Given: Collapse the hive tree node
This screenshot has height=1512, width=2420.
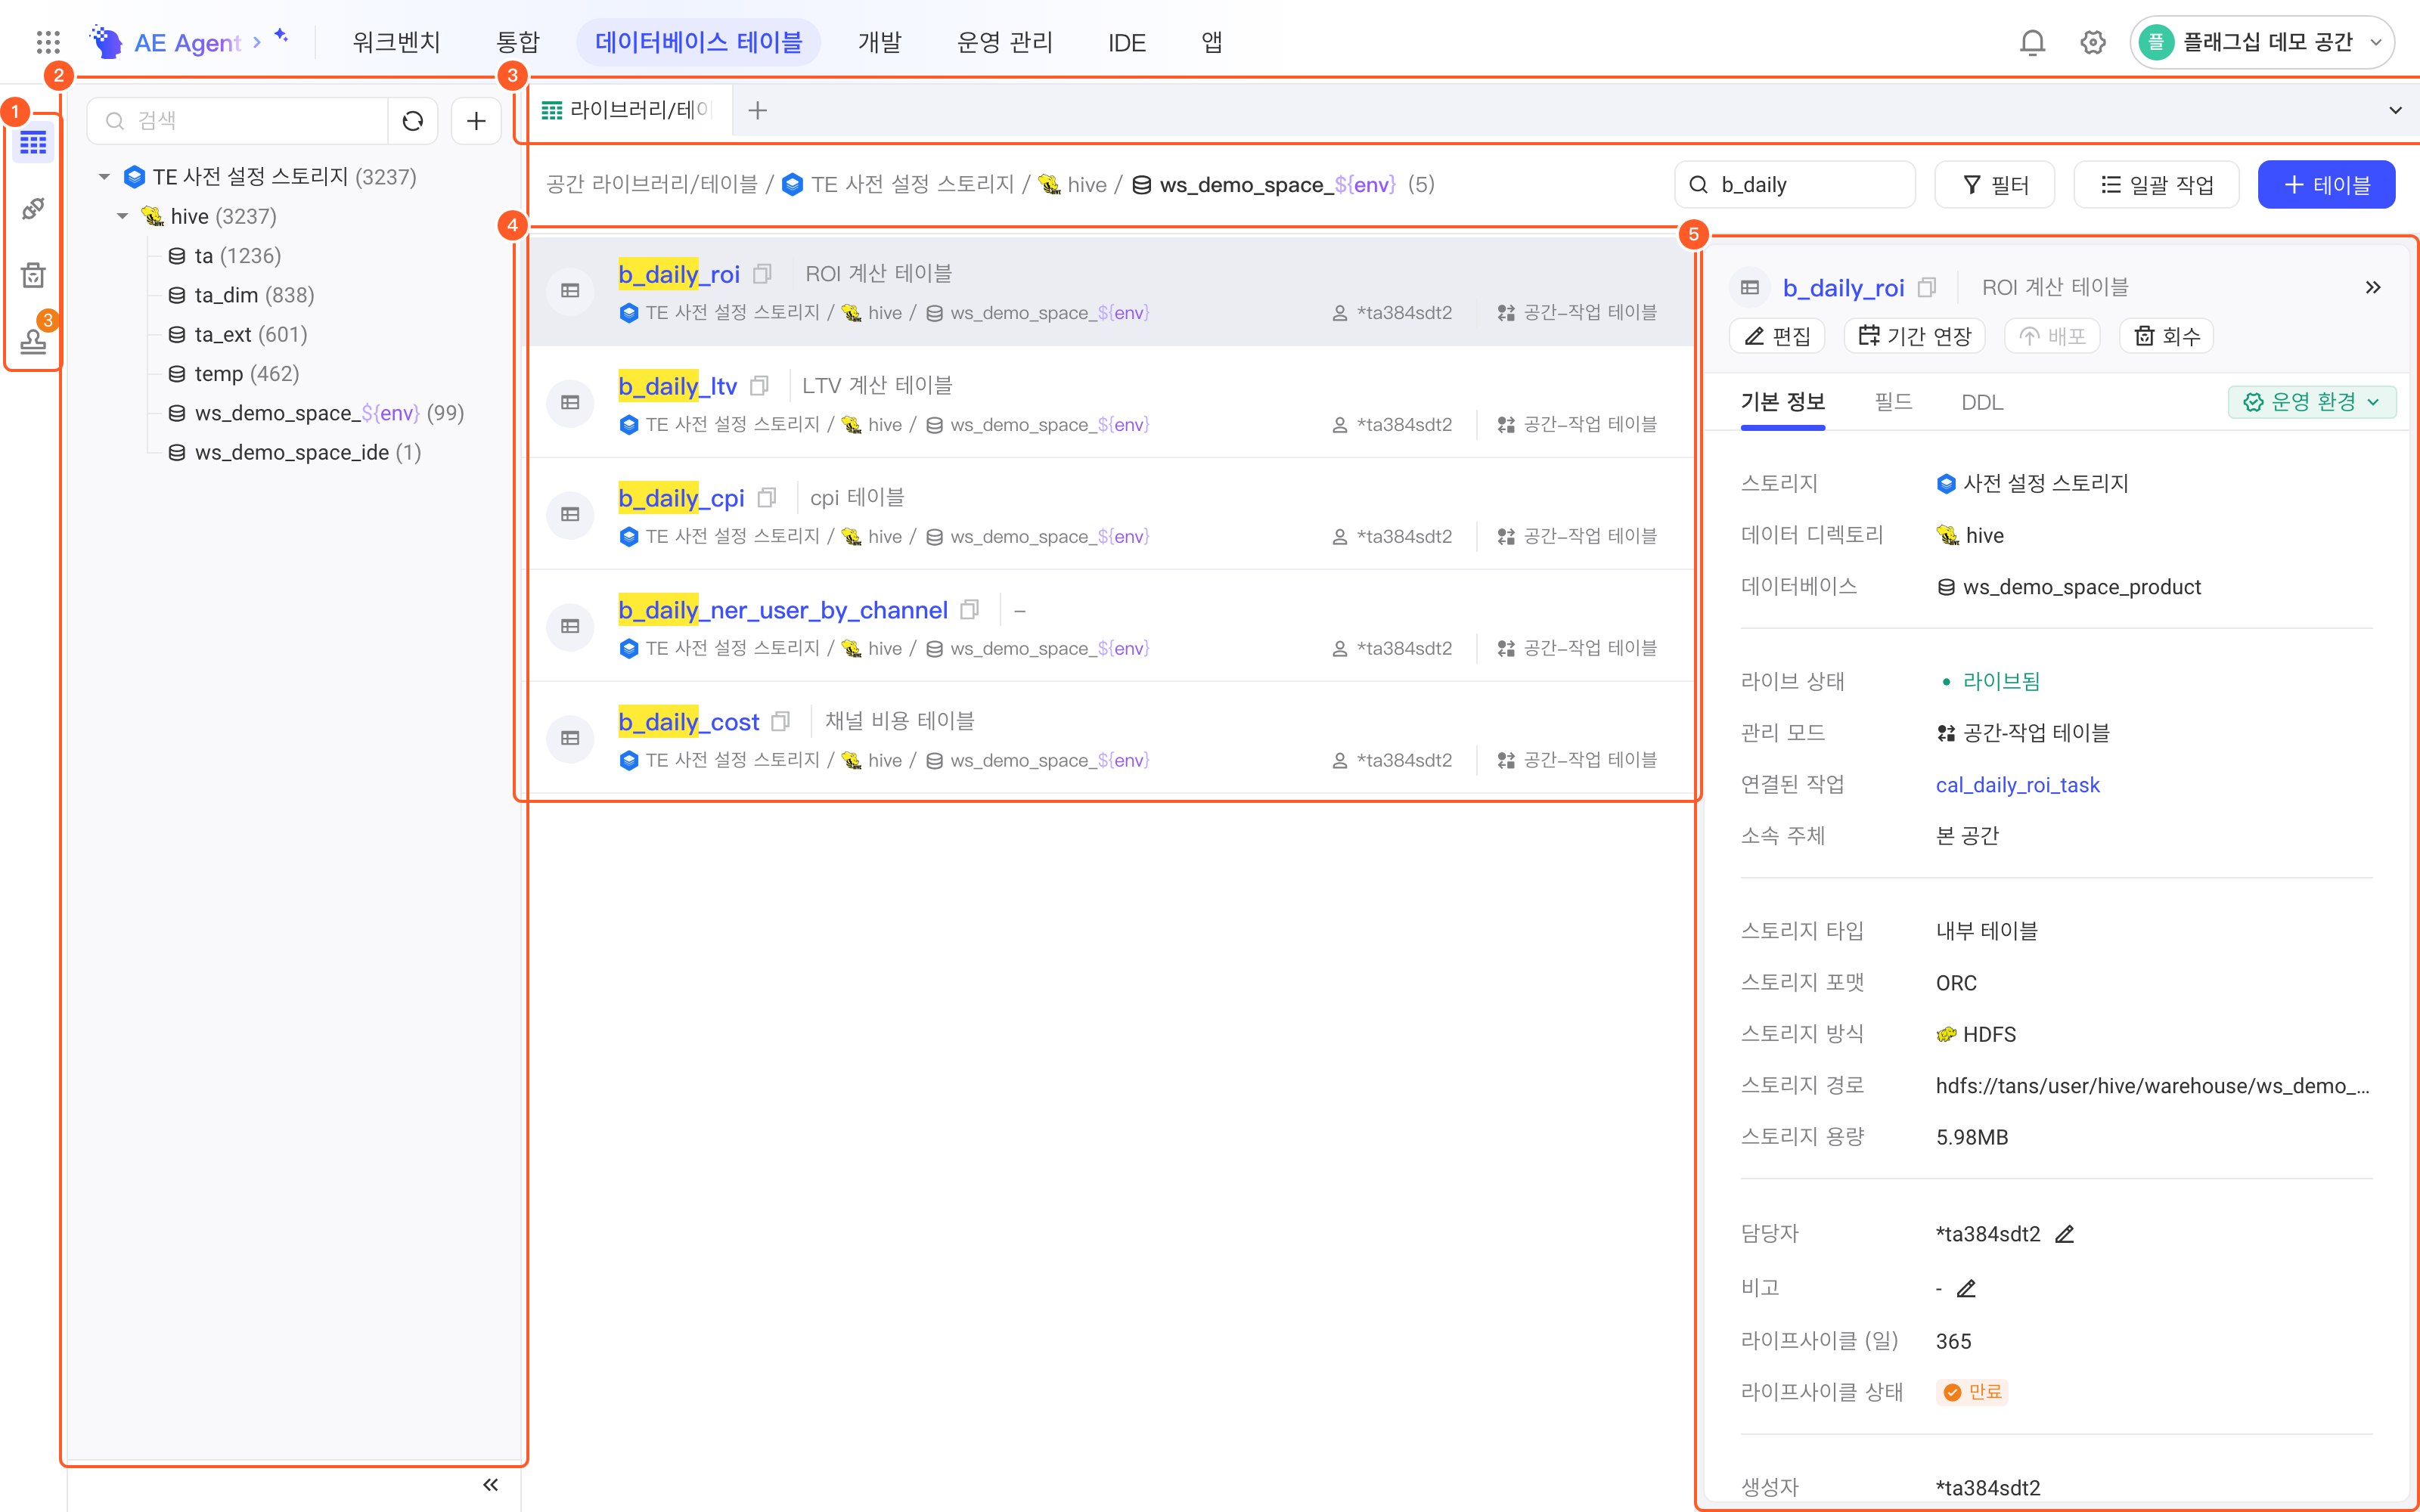Looking at the screenshot, I should (x=122, y=216).
